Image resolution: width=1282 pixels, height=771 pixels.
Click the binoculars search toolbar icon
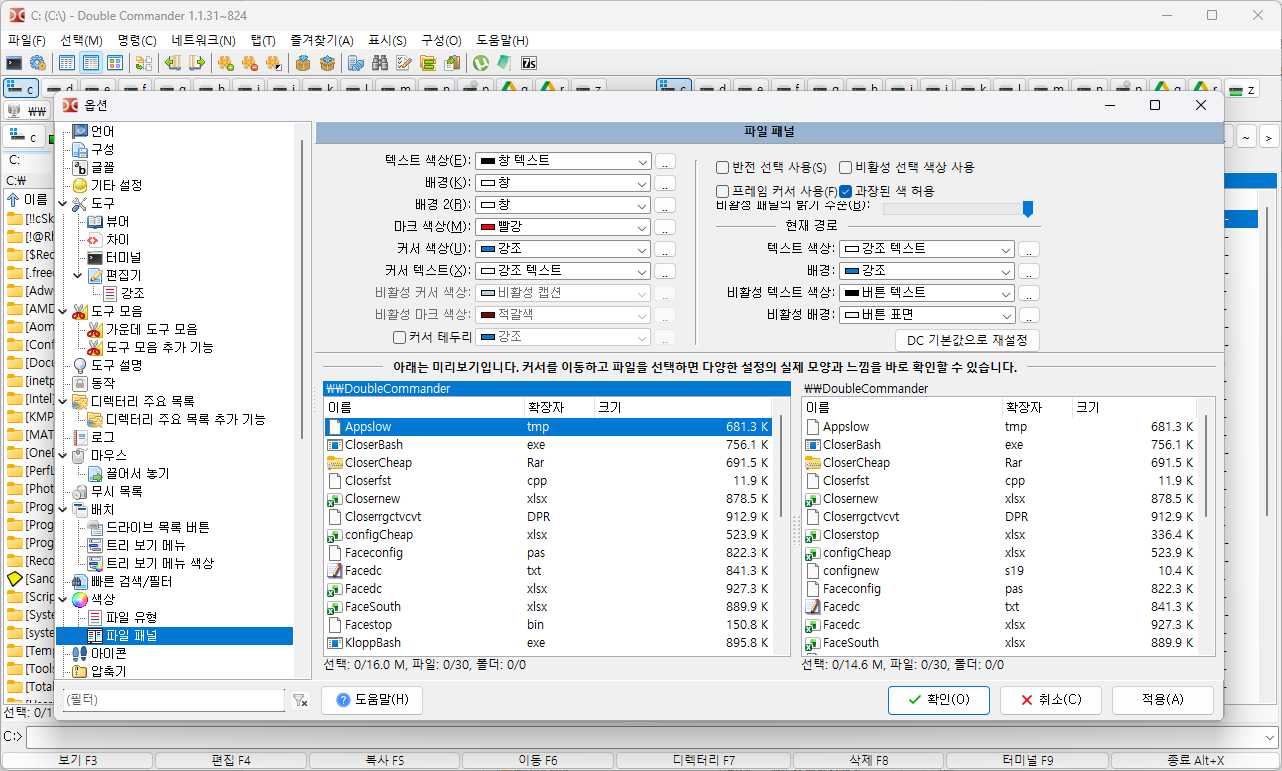click(x=380, y=63)
